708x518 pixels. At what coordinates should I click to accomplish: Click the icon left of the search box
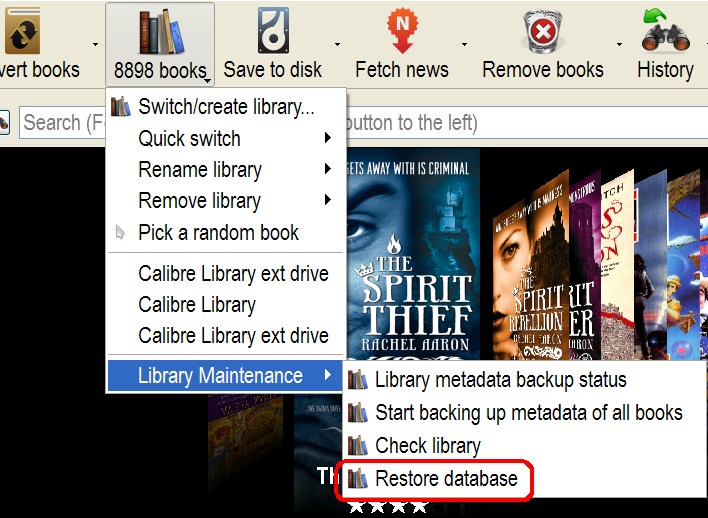click(4, 122)
